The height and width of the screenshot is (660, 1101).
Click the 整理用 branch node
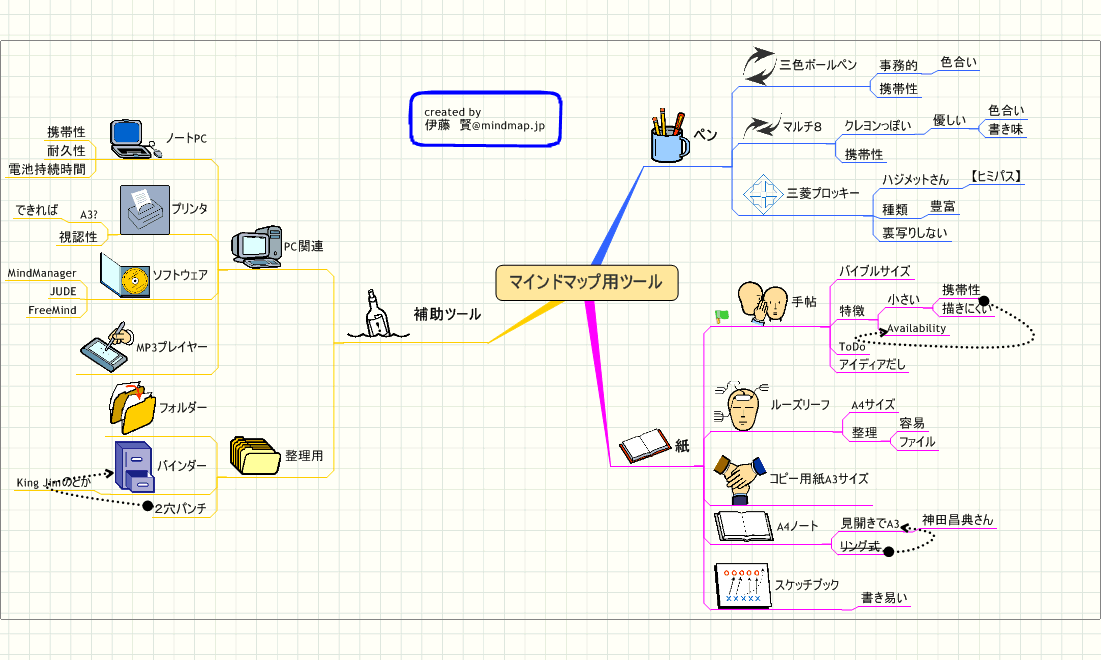[305, 455]
